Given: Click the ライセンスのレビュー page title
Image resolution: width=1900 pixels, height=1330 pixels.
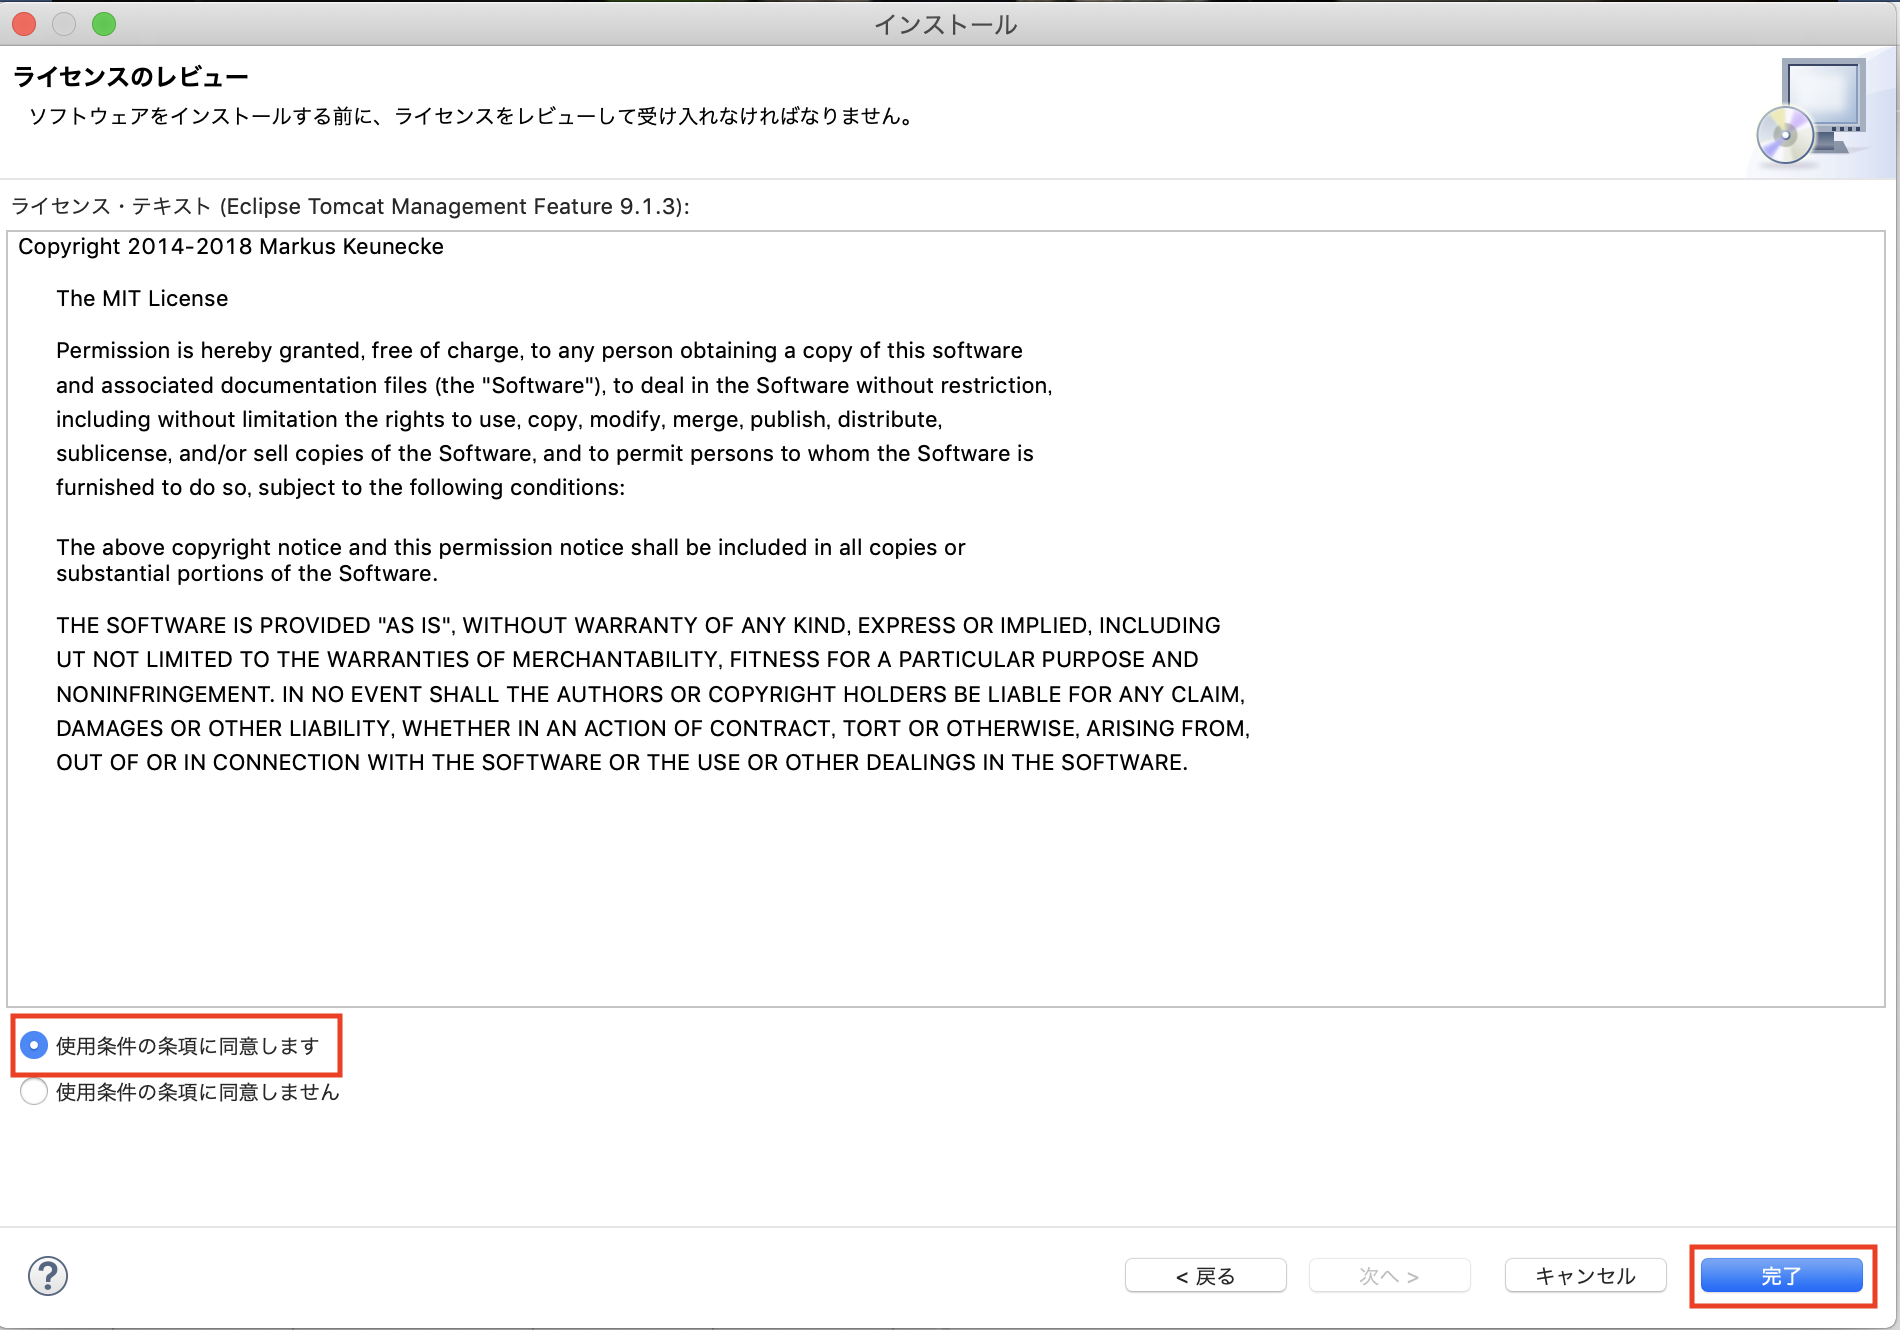Looking at the screenshot, I should click(x=130, y=77).
